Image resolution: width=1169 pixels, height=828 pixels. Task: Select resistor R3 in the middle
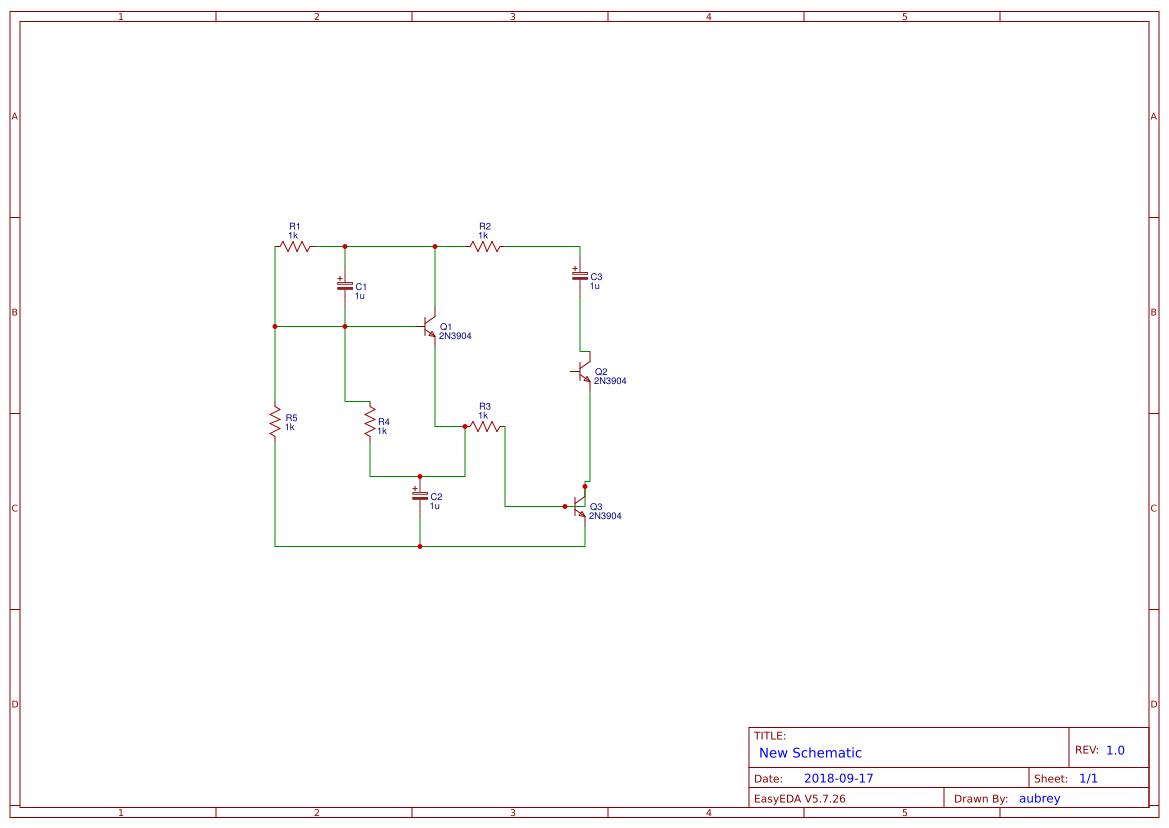pos(486,424)
